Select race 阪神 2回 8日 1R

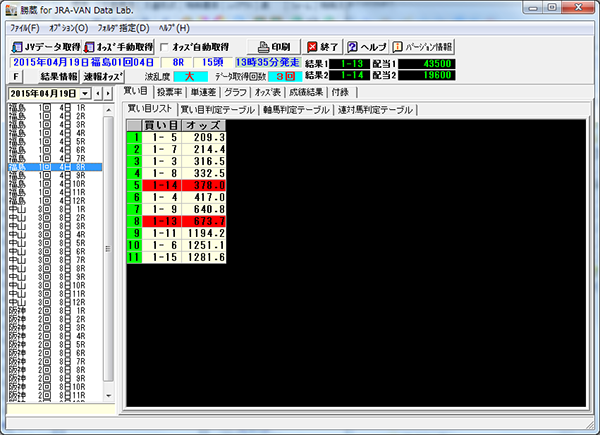55,311
